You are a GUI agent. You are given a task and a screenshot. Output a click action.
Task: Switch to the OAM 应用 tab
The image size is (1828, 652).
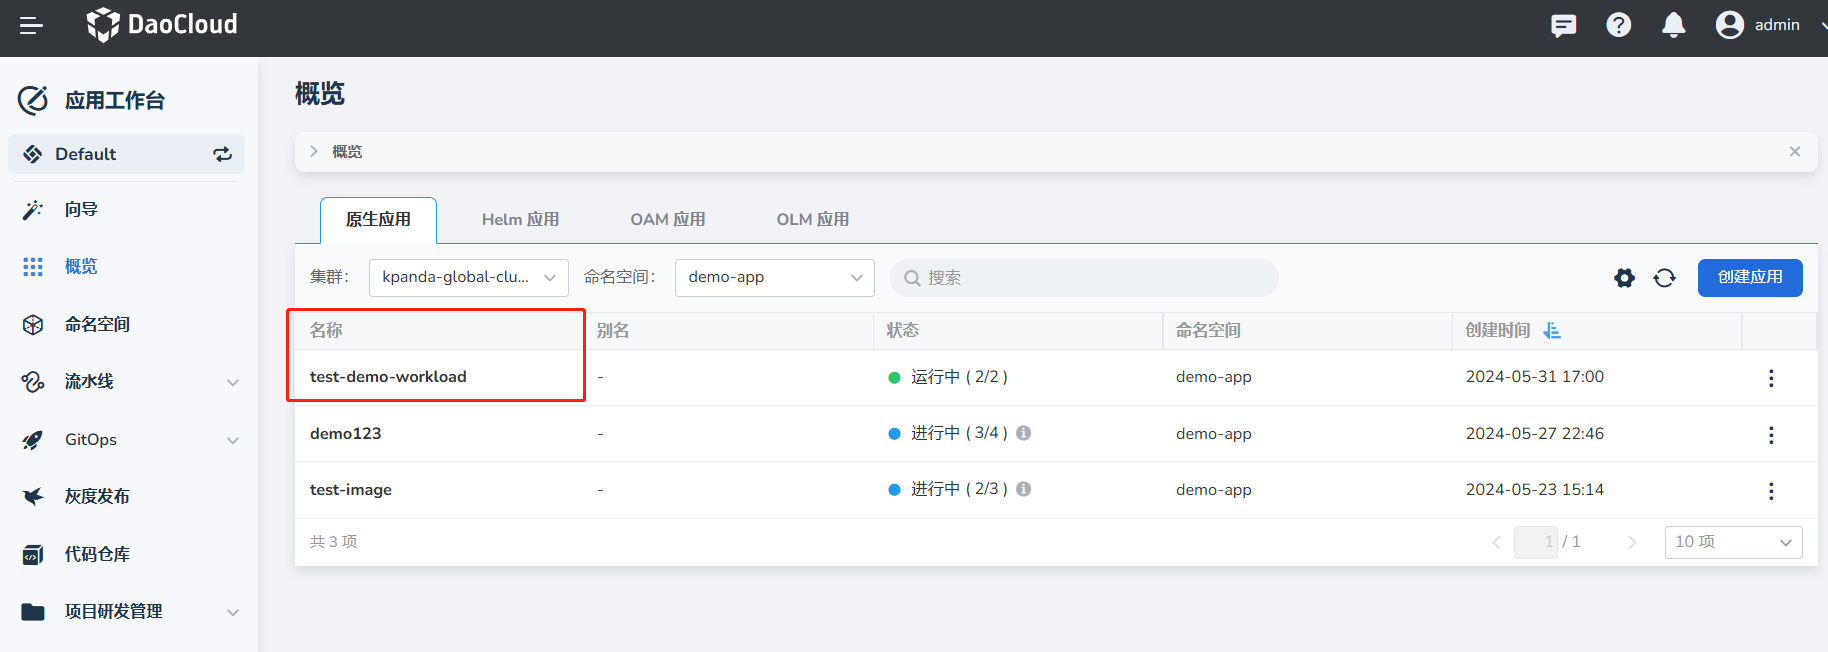pos(667,220)
